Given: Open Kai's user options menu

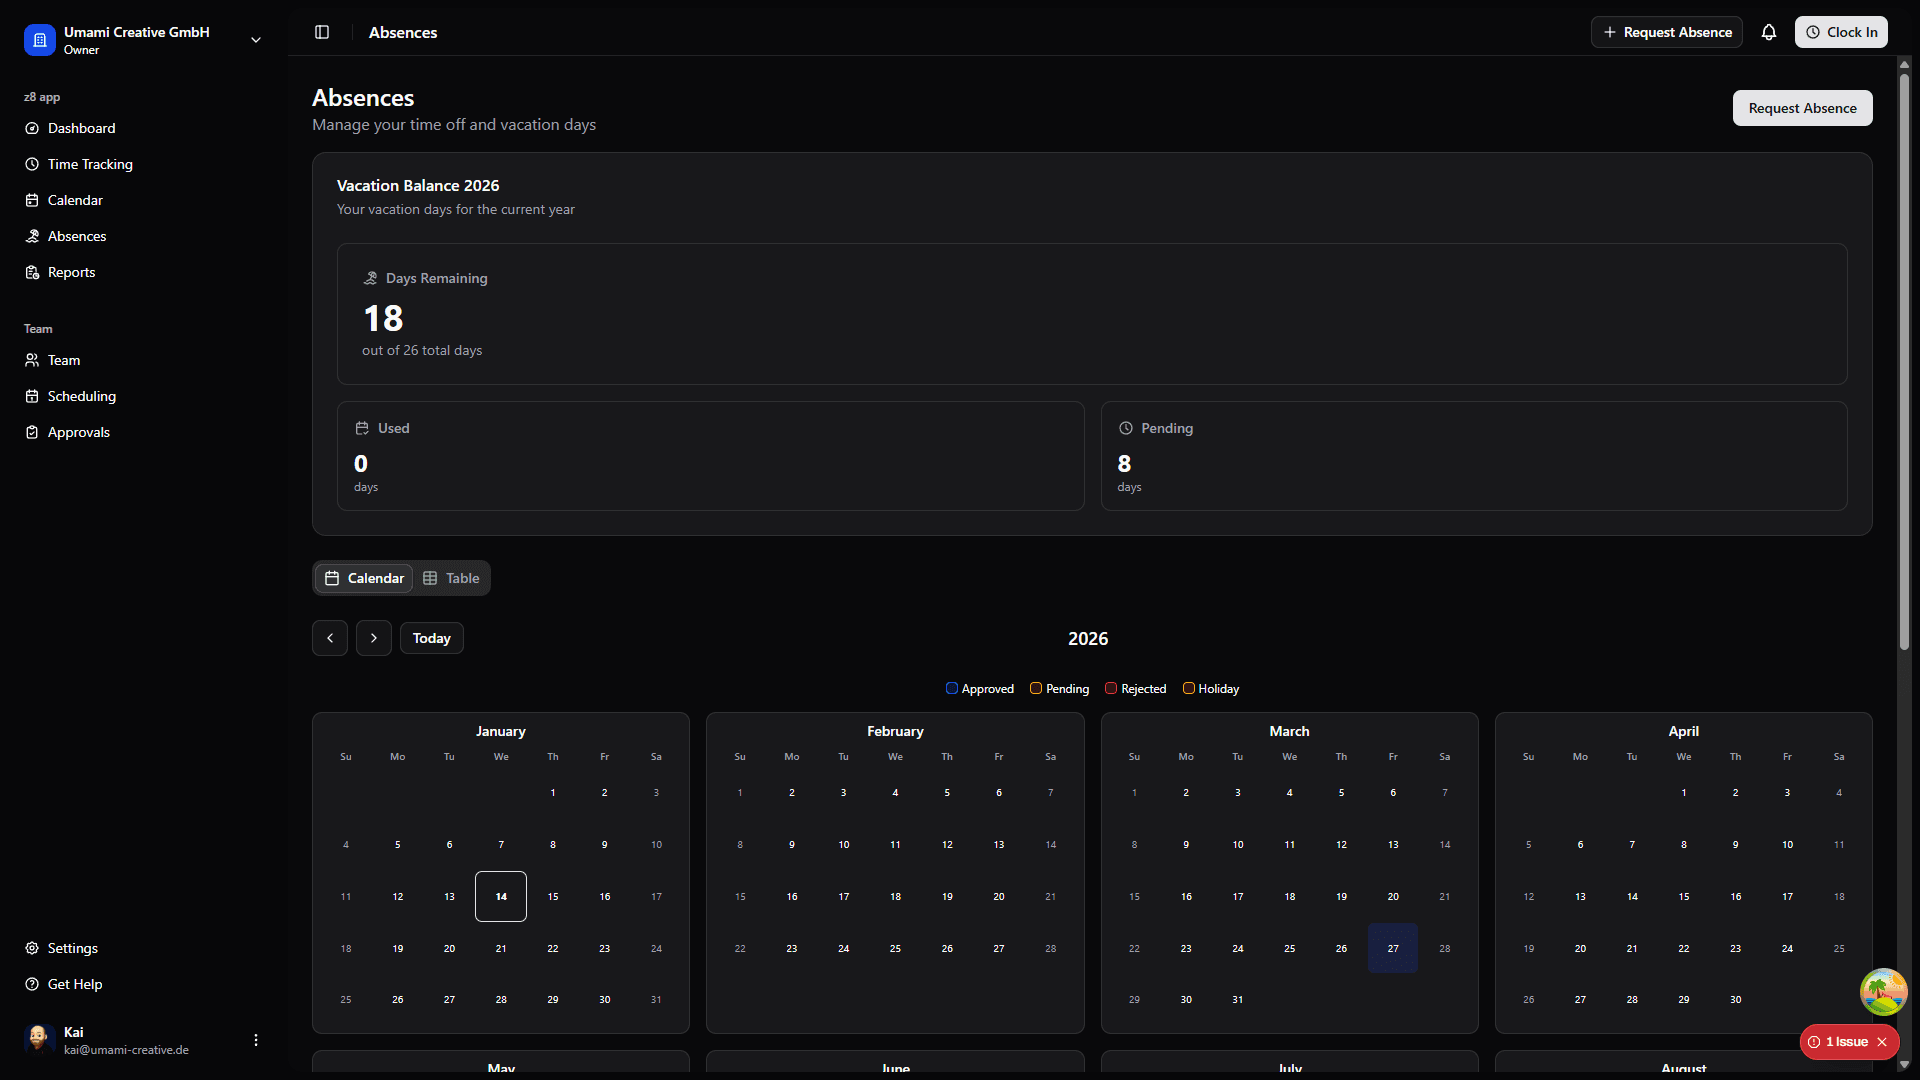Looking at the screenshot, I should [256, 1040].
